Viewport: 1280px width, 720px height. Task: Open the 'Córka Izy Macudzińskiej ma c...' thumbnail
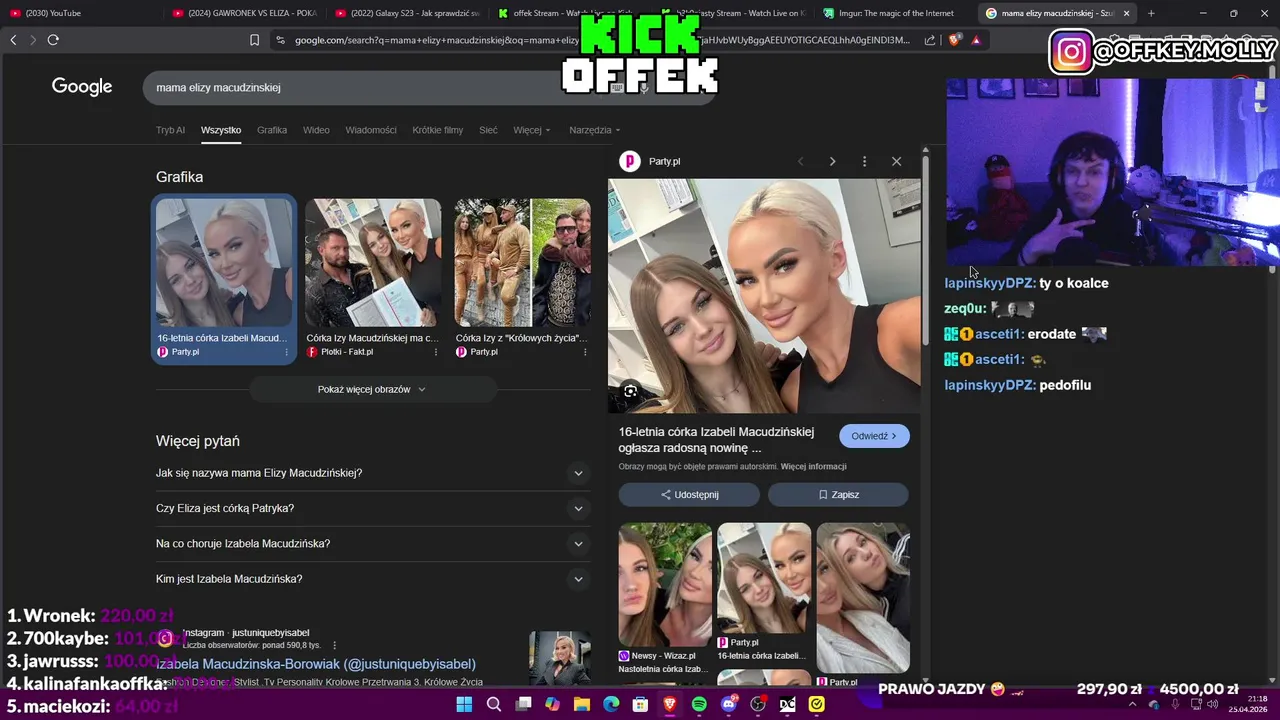click(x=373, y=262)
